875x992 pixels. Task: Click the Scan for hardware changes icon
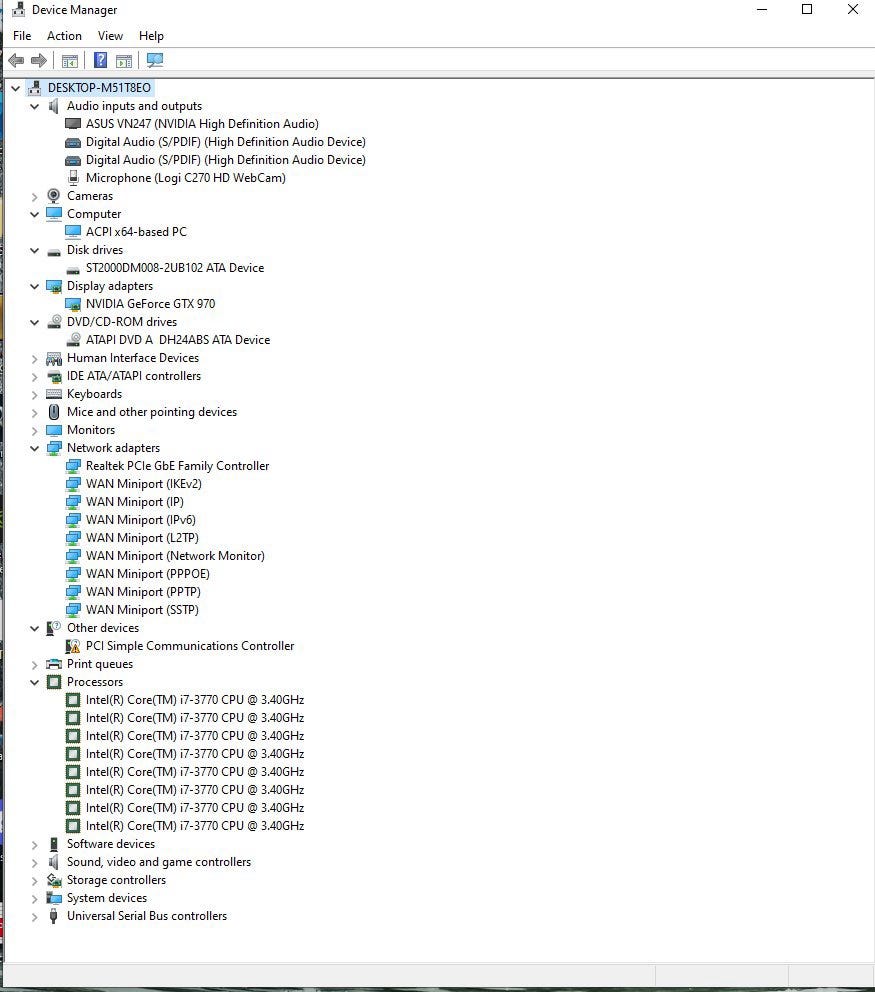pos(155,60)
